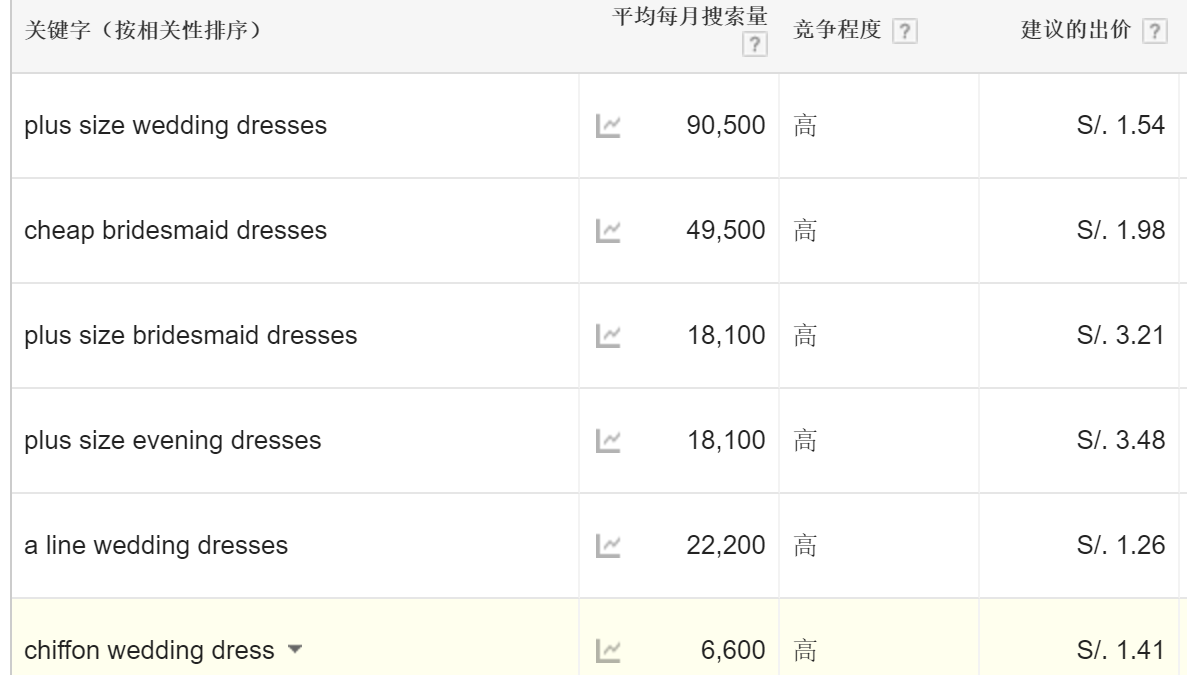The width and height of the screenshot is (1187, 675).
Task: Open trend chart icon for cheap bridesmaid dresses
Action: (608, 231)
